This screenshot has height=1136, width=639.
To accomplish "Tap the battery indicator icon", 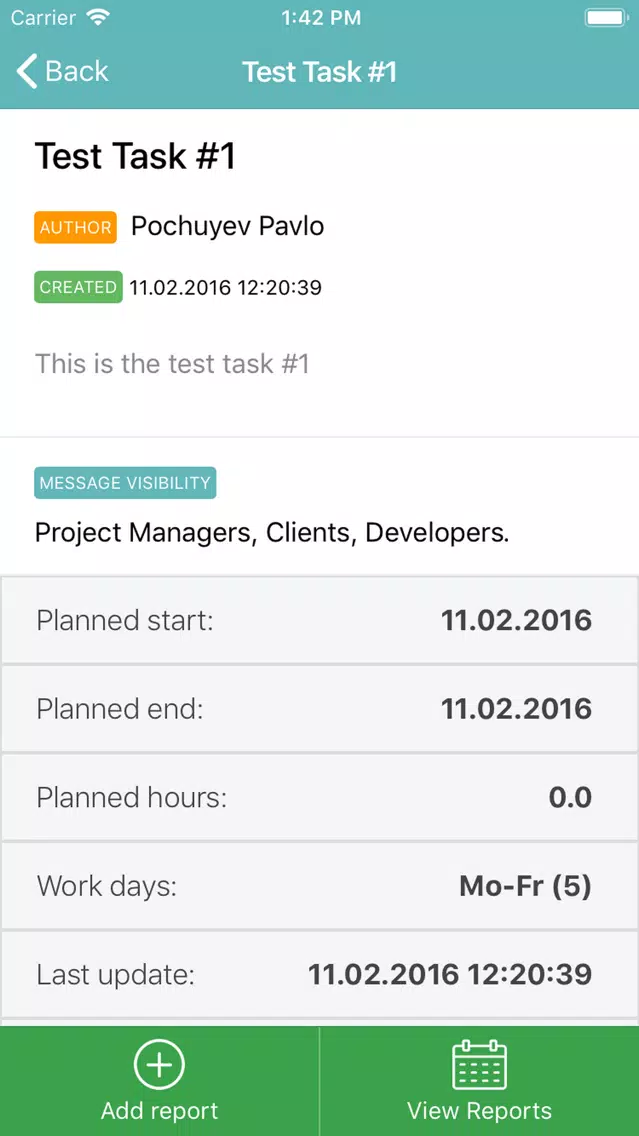I will 607,18.
